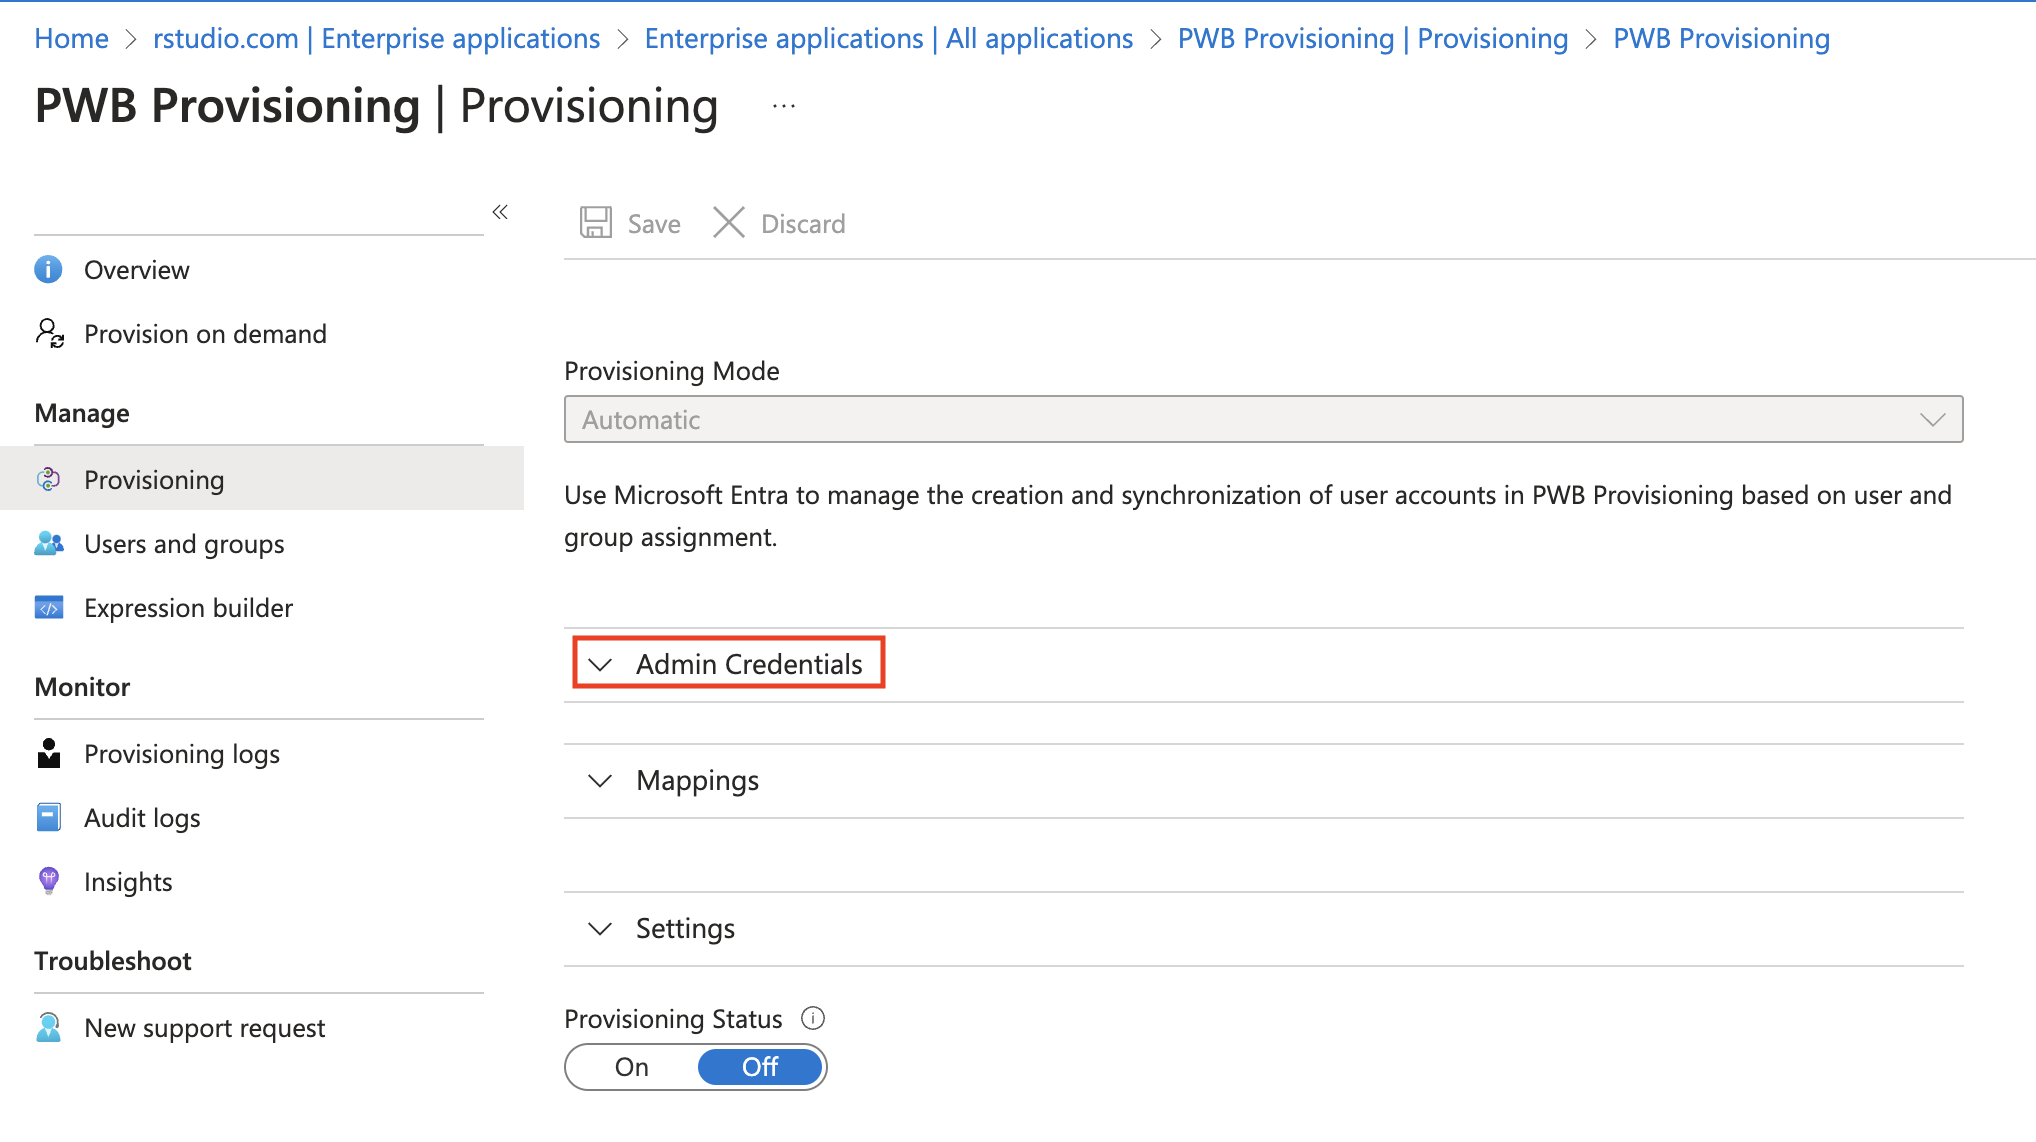Go to PWB Provisioning | Provisioning breadcrumb
This screenshot has width=2036, height=1142.
pos(1372,38)
